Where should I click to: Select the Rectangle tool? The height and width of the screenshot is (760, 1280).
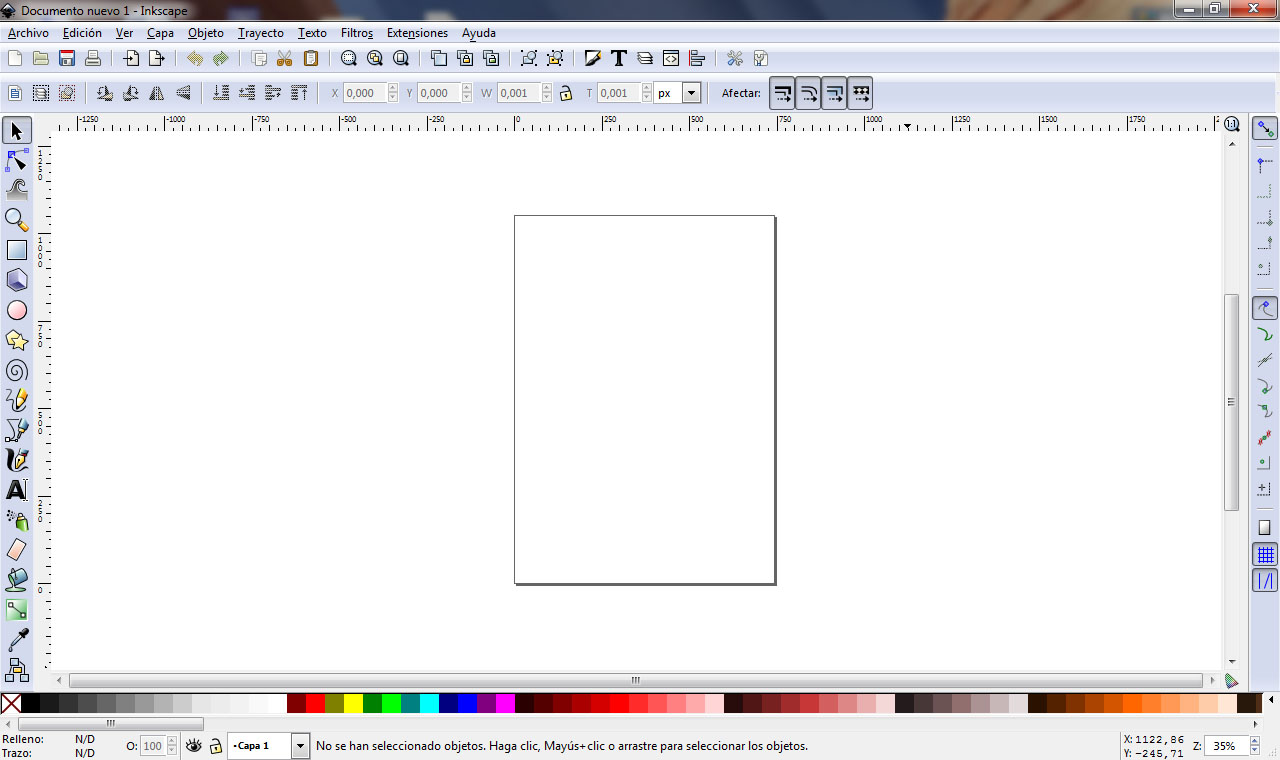coord(17,250)
